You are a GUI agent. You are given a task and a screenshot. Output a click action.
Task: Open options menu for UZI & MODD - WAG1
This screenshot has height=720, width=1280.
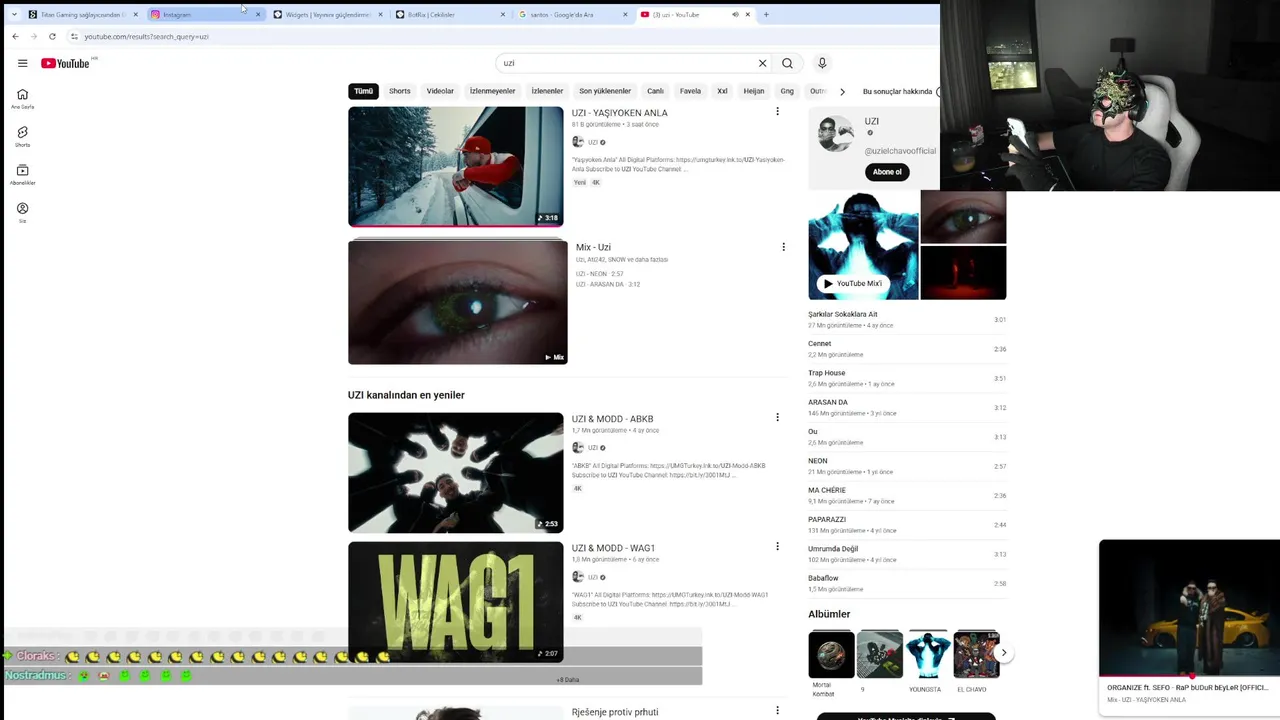pos(777,546)
